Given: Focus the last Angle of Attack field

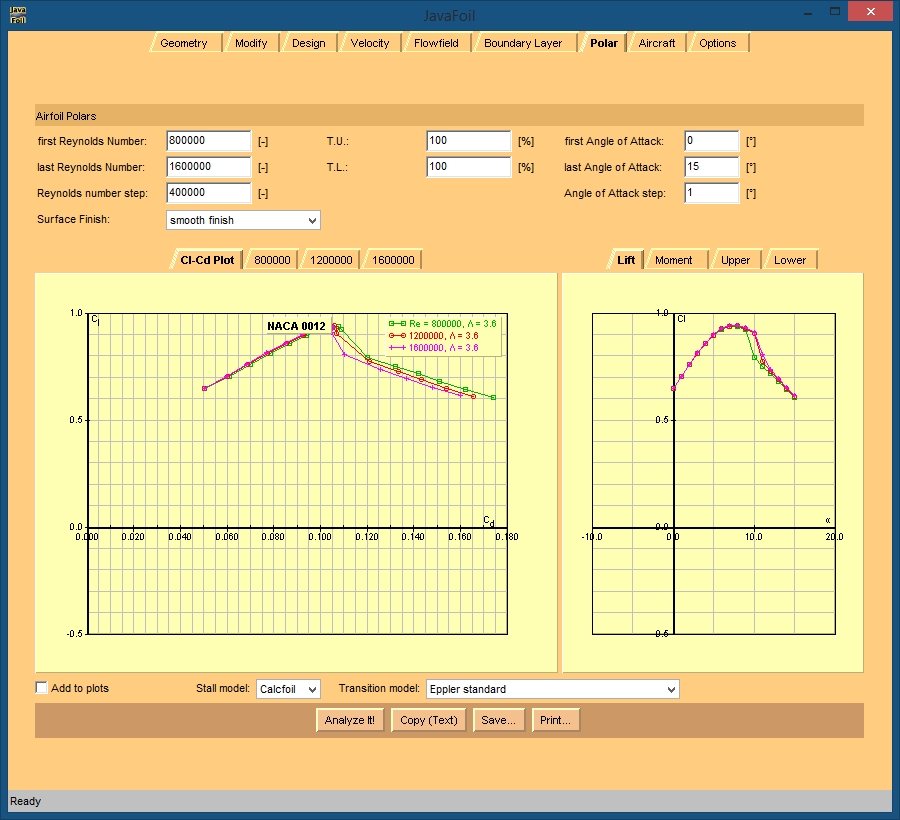Looking at the screenshot, I should click(x=712, y=167).
